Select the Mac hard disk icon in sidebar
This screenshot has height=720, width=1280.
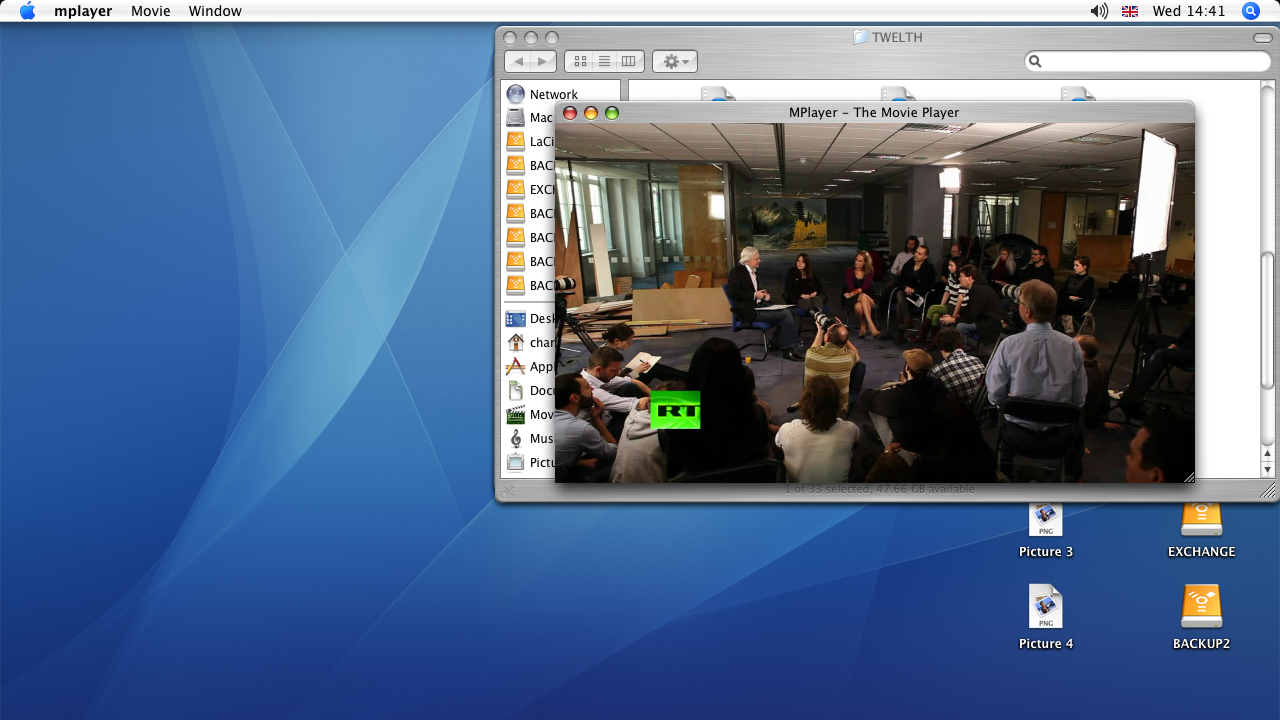[516, 118]
